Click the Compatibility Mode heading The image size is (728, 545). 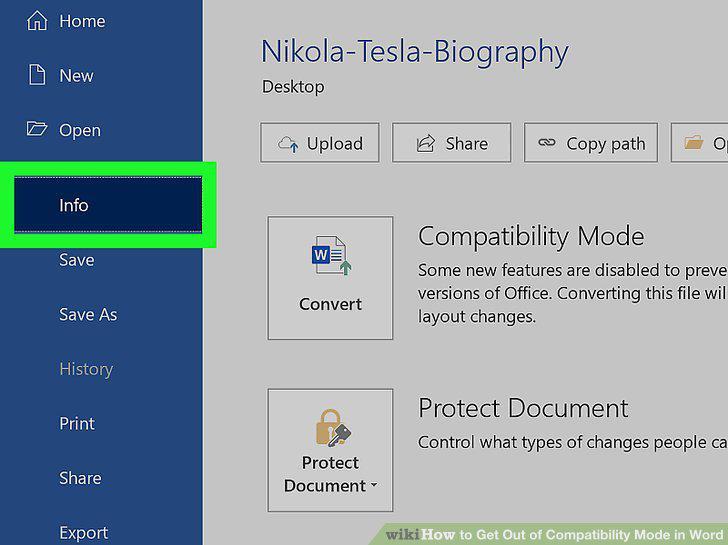(x=531, y=236)
